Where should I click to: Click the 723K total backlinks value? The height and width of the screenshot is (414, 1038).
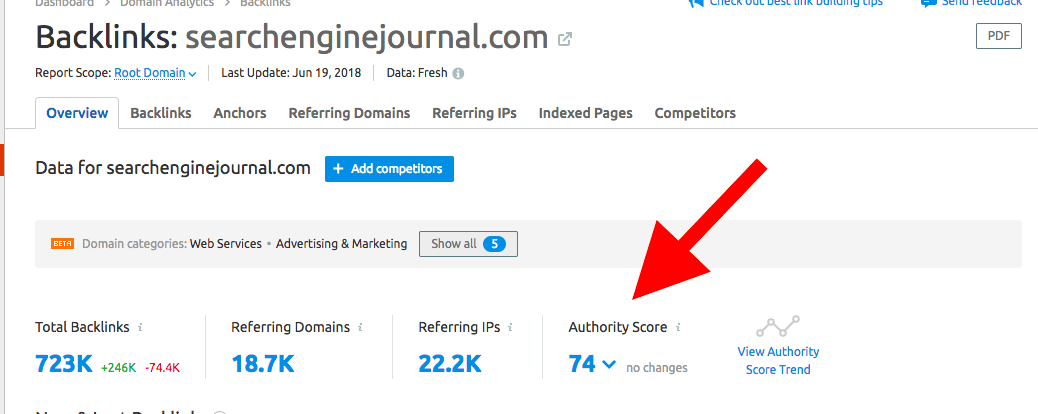point(64,364)
